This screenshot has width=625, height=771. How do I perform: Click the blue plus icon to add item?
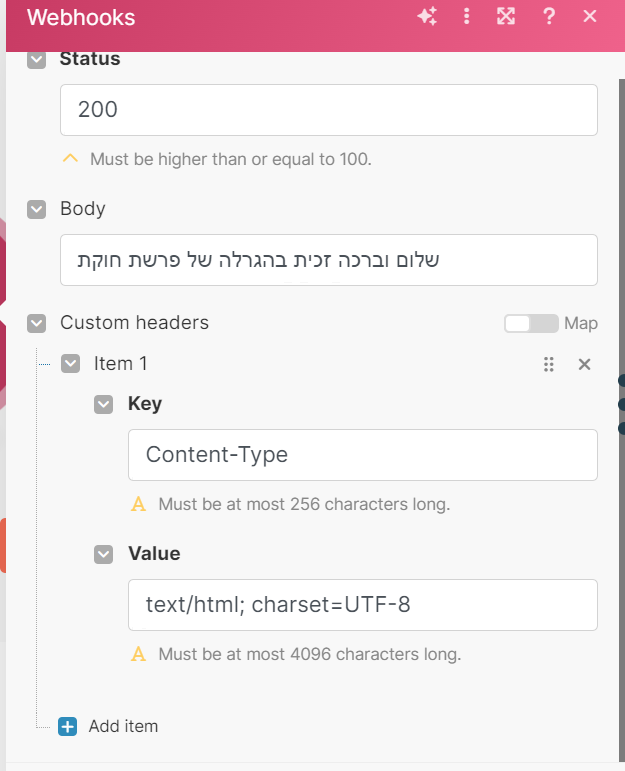67,726
